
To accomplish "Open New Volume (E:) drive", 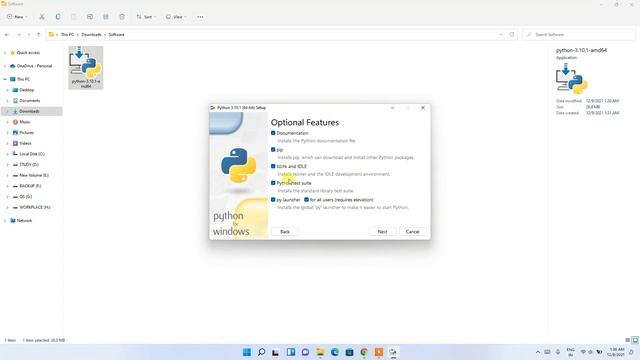I will (34, 175).
